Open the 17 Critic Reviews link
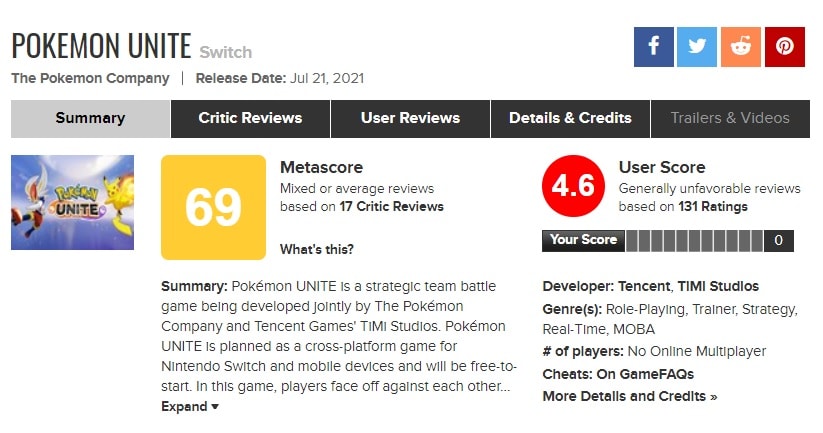The image size is (823, 433). [x=392, y=207]
